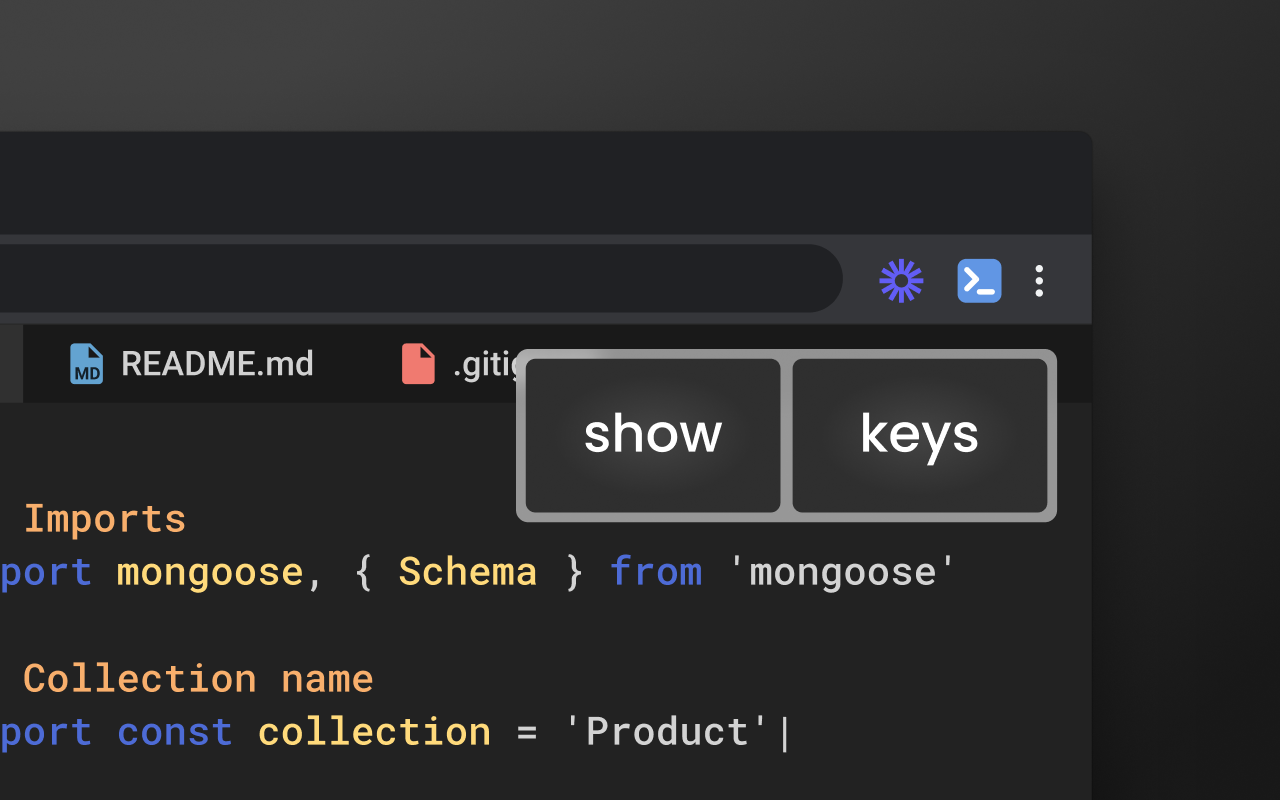
Task: Click the red .gitignore file icon
Action: coord(418,364)
